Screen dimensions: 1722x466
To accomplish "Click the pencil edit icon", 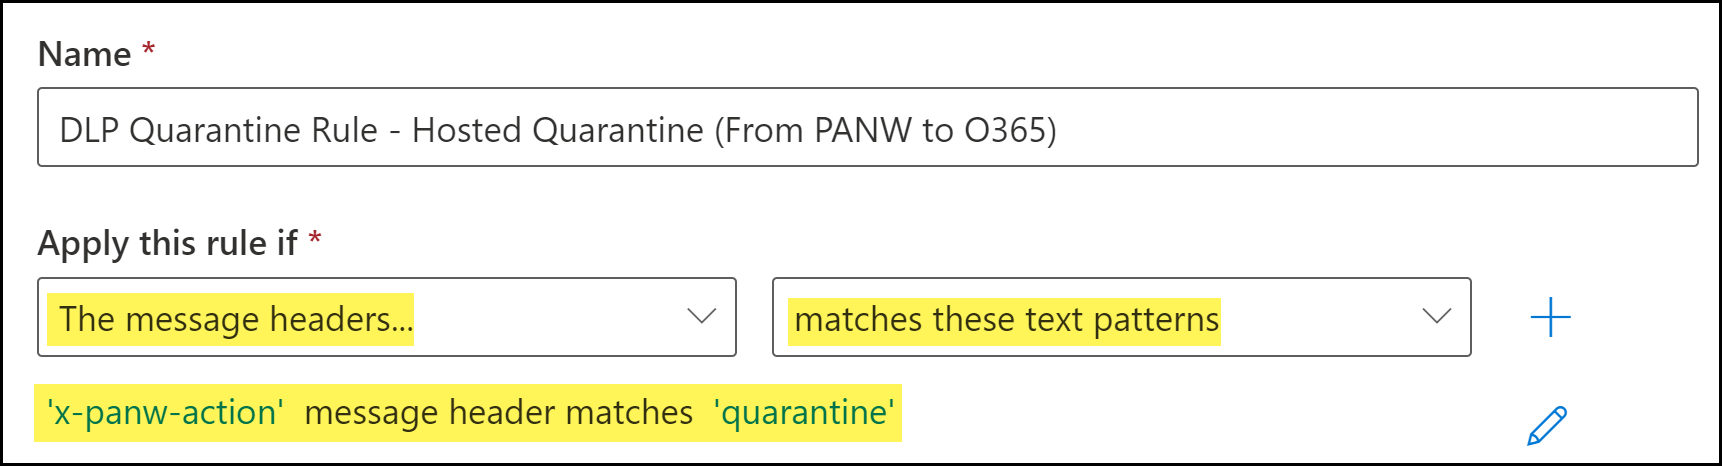I will pos(1546,425).
